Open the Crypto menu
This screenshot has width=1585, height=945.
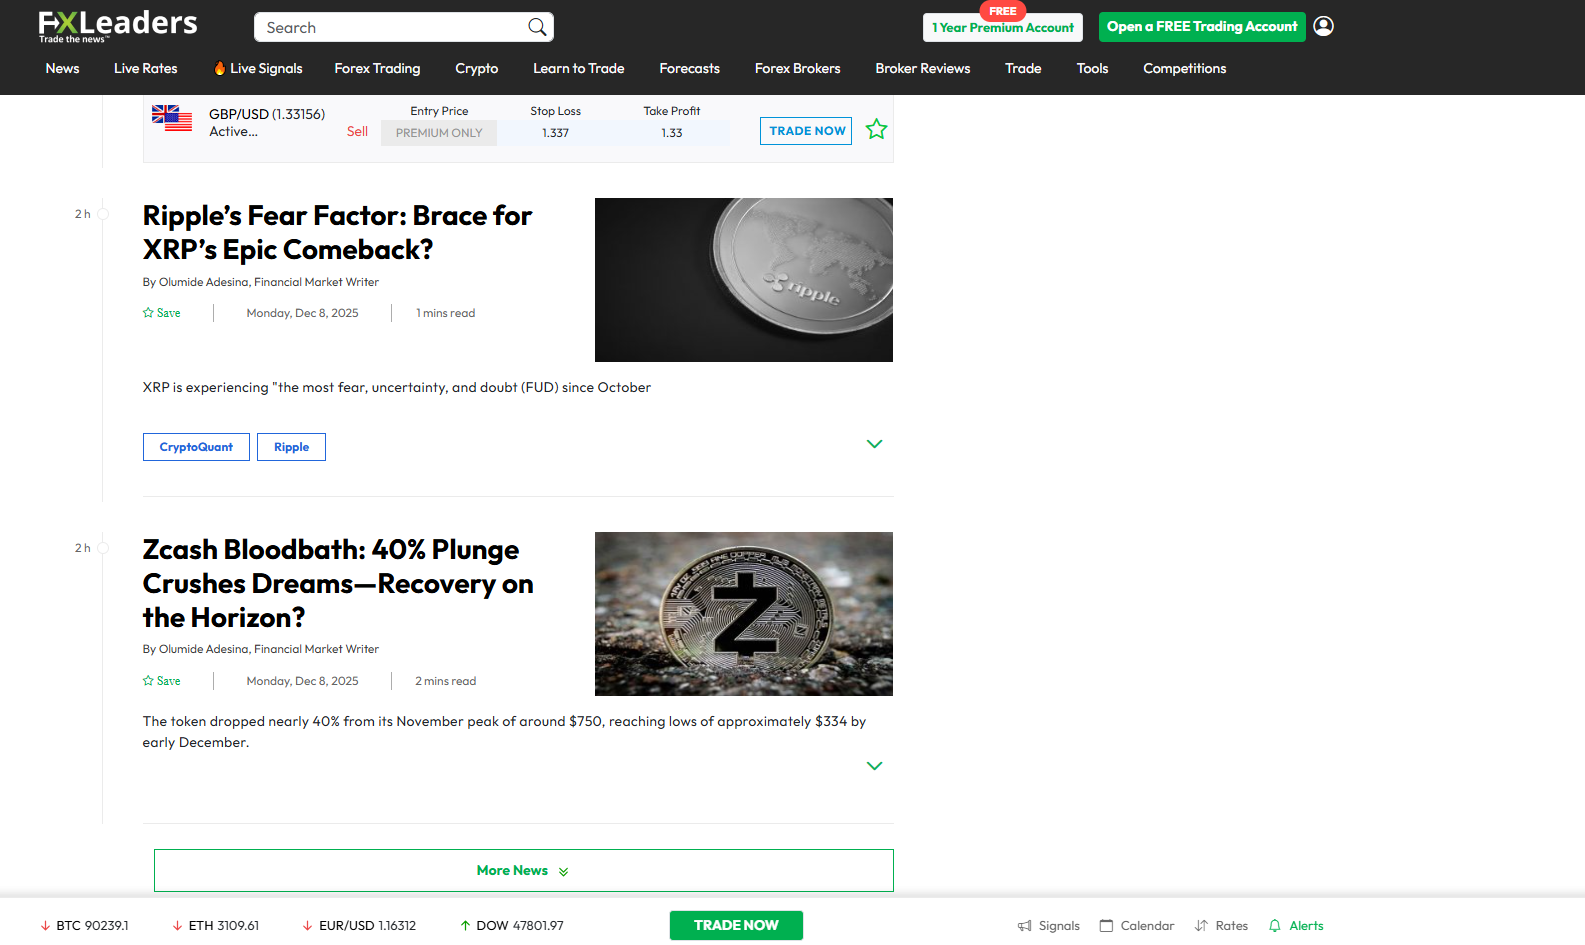pyautogui.click(x=476, y=68)
